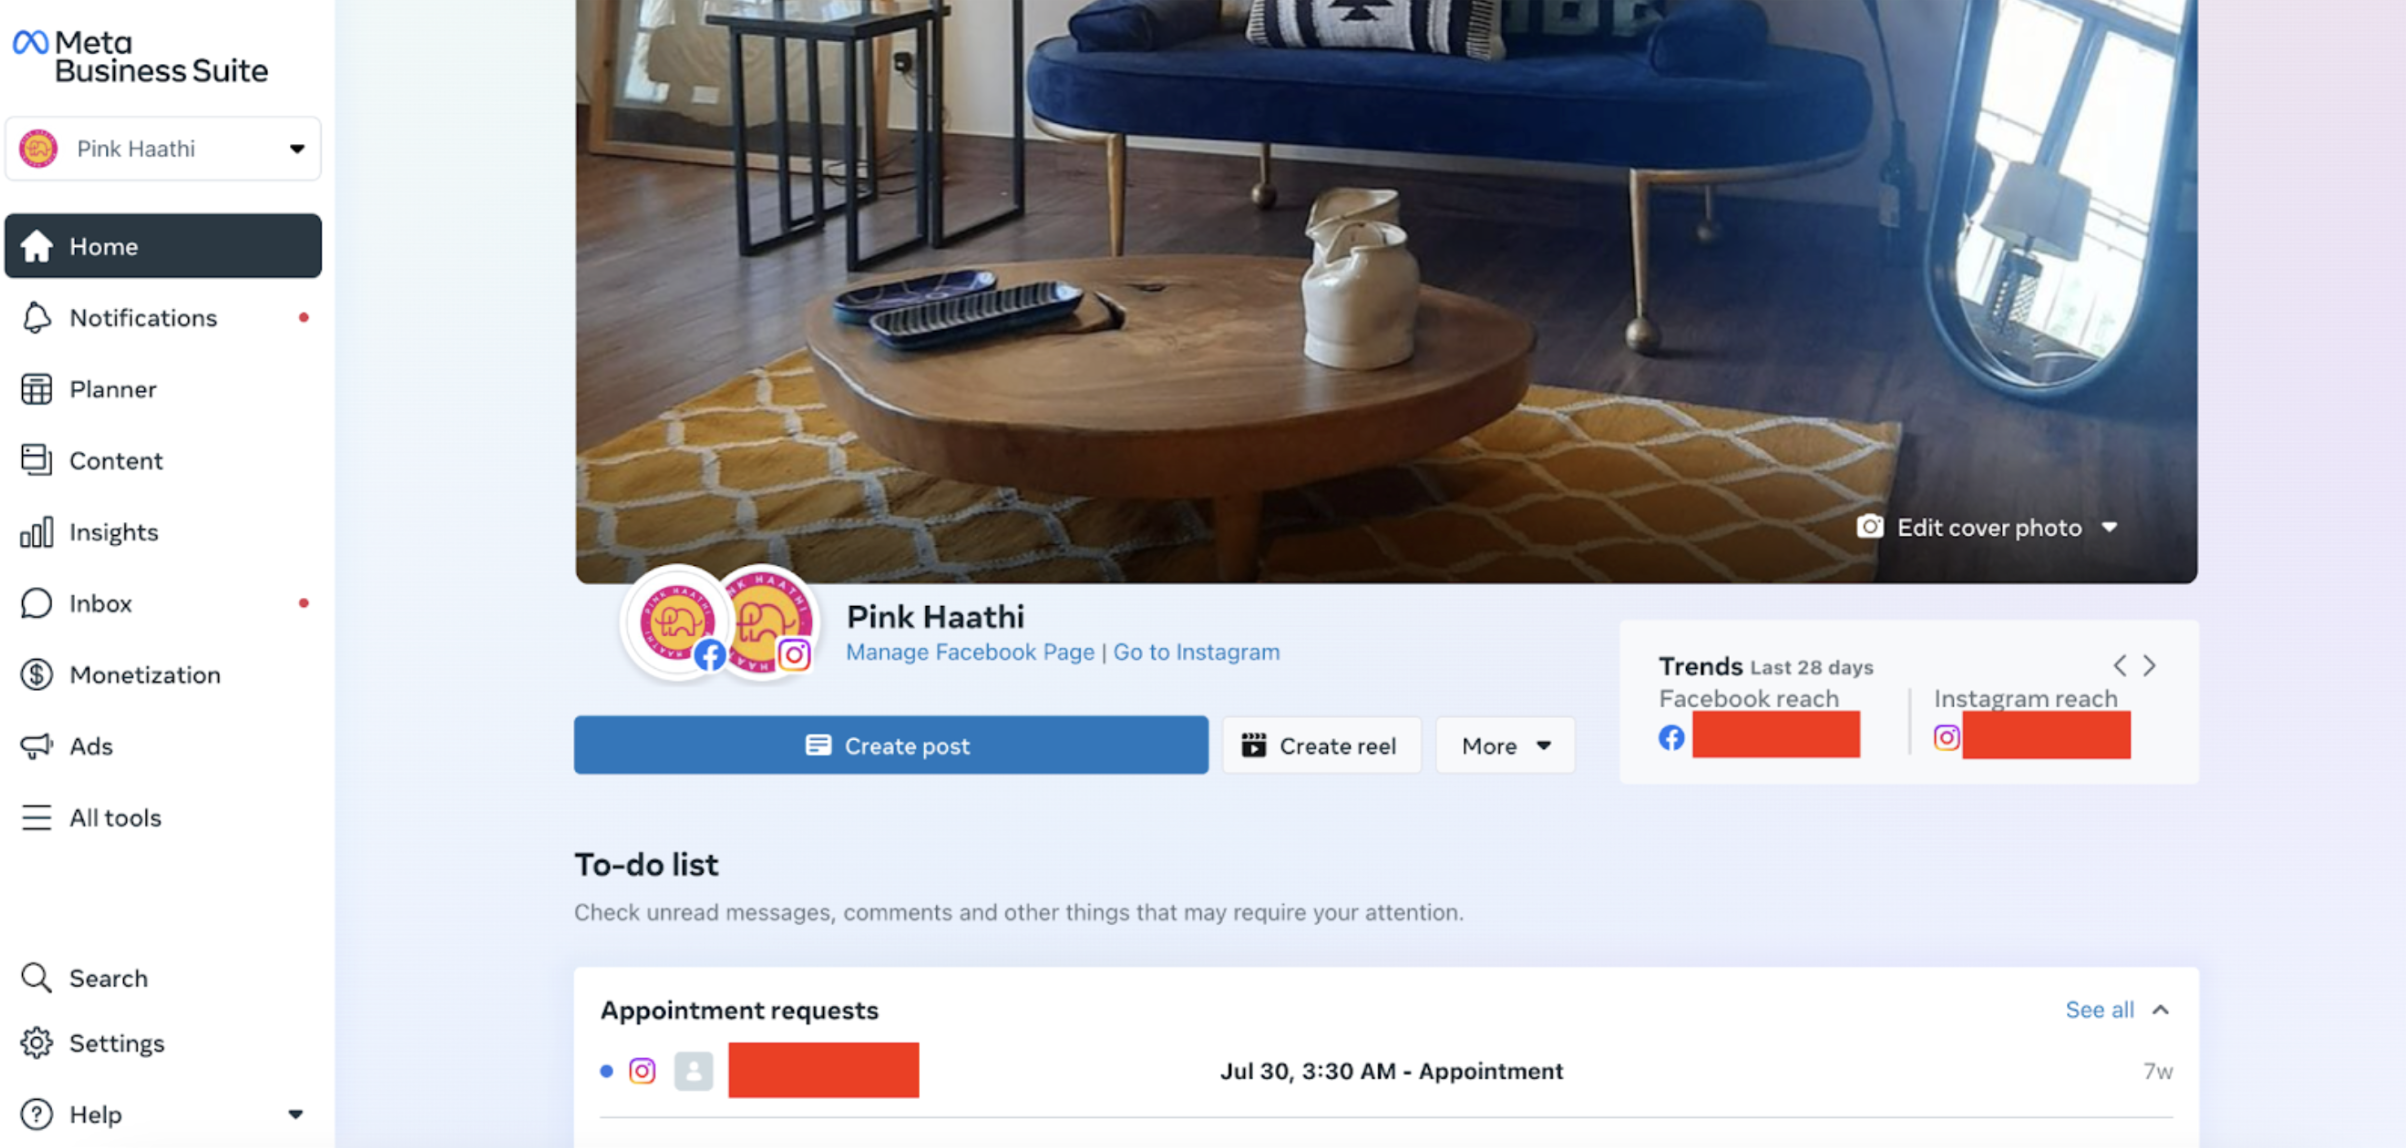Navigate to Planner section
The image size is (2406, 1148).
tap(112, 388)
